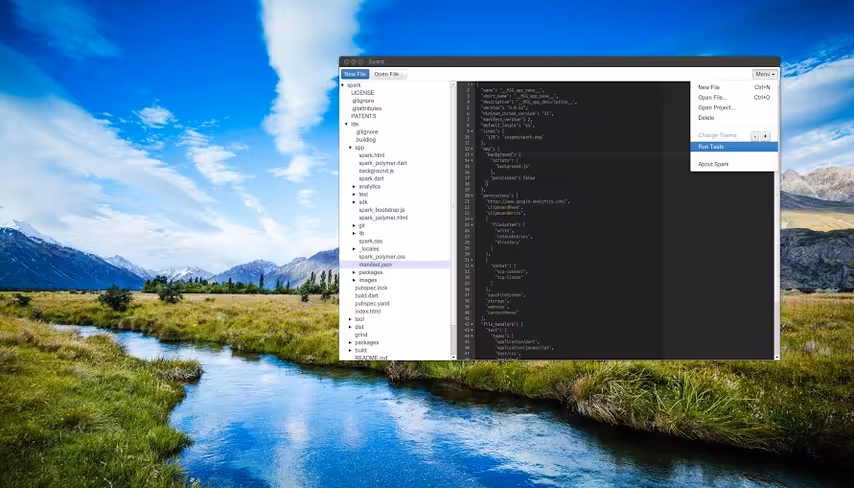
Task: Click next theme button beside Change Theme
Action: 765,136
